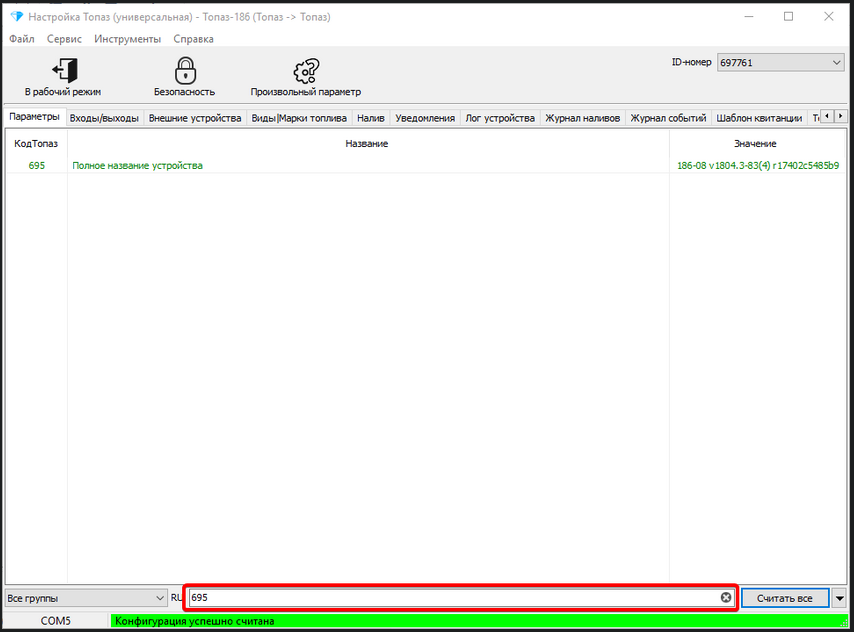Click the Название column header

click(x=367, y=144)
